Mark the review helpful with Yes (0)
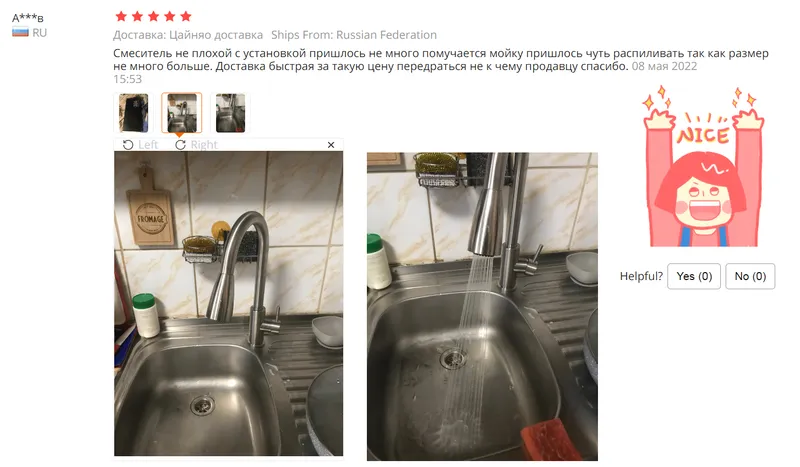Viewport: 800px width, 467px height. pyautogui.click(x=694, y=276)
